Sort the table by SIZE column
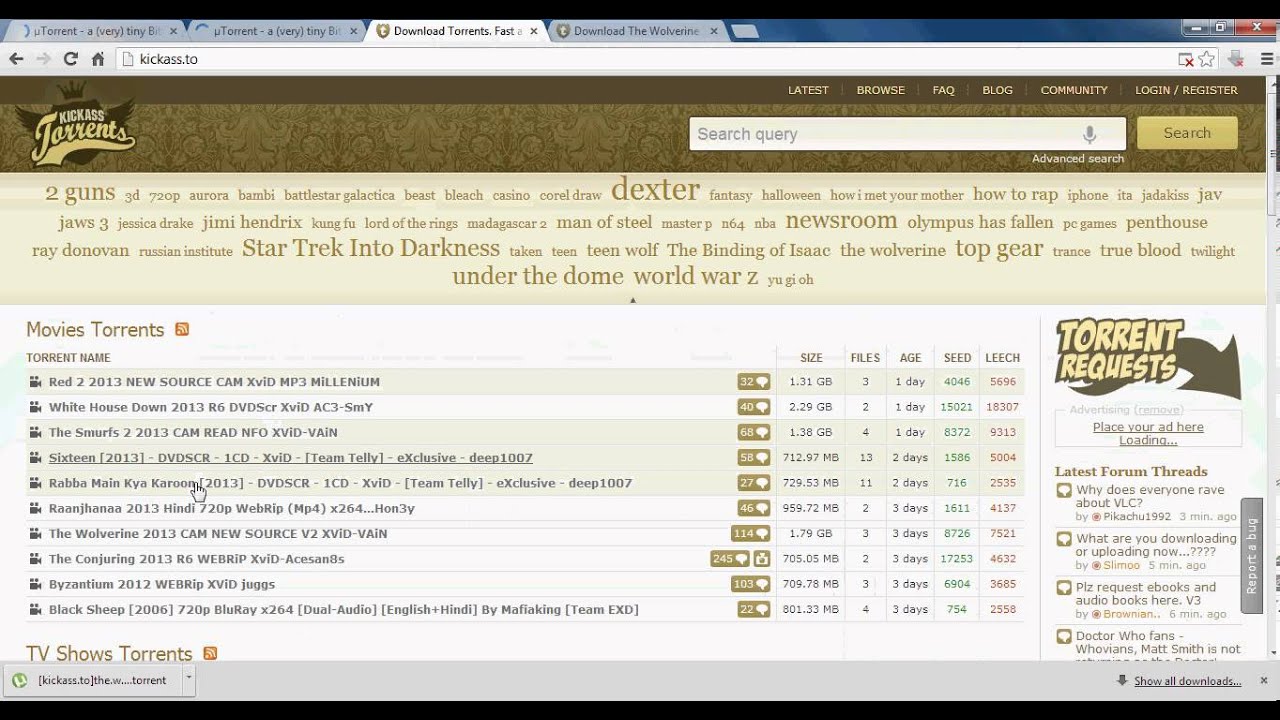This screenshot has width=1280, height=720. click(811, 358)
